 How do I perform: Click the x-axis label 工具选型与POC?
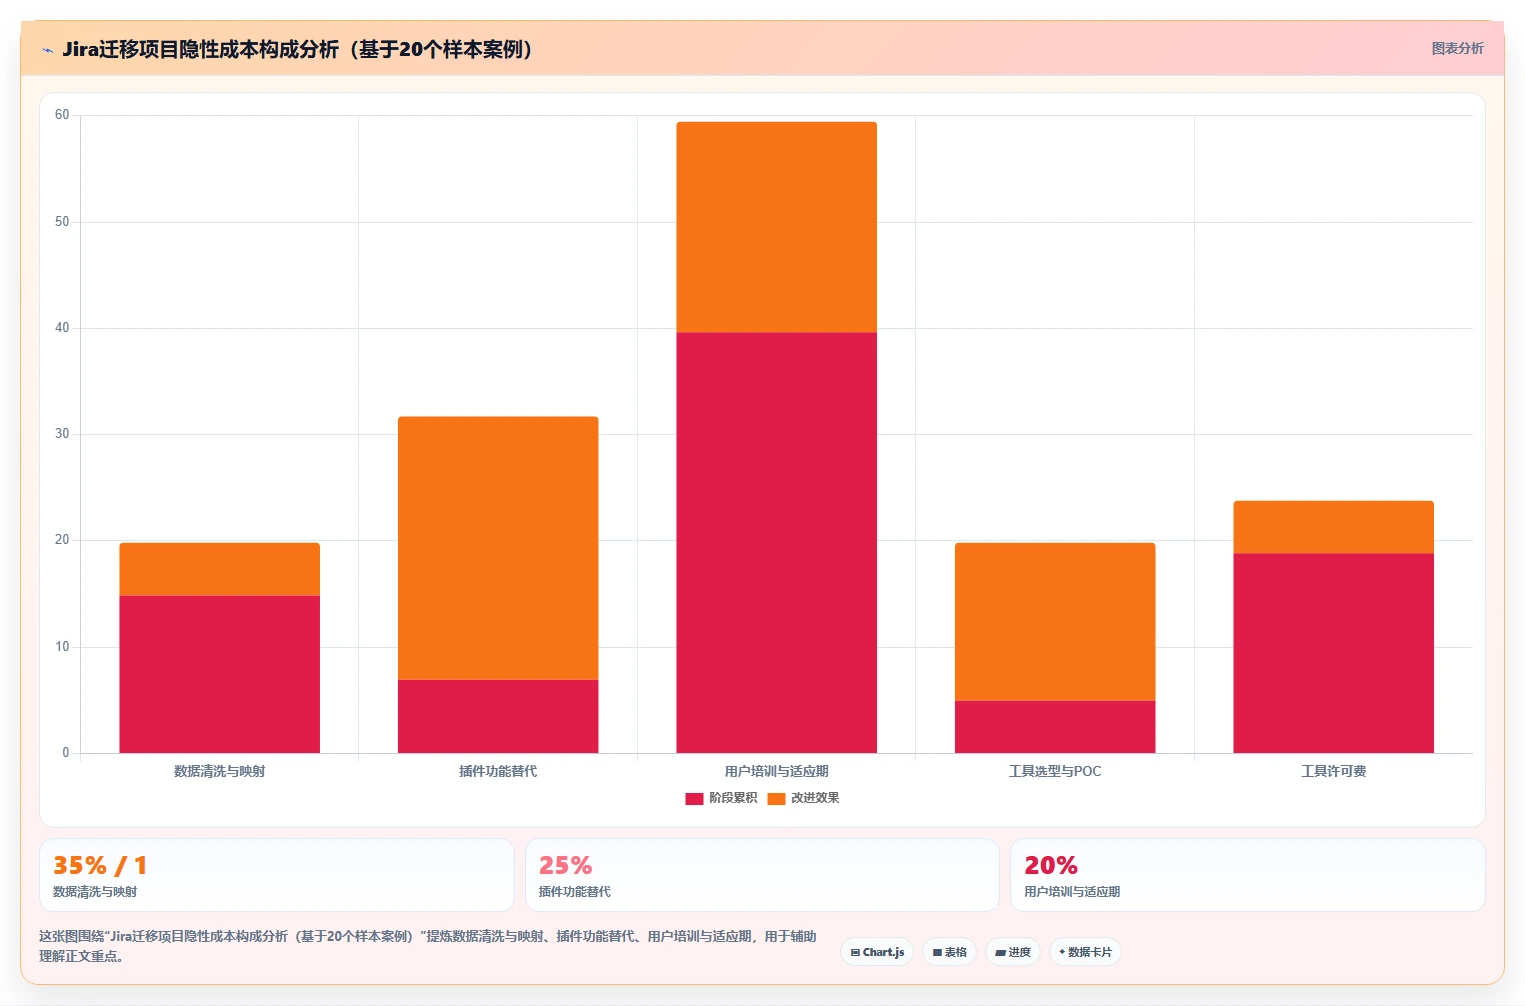pos(1055,771)
